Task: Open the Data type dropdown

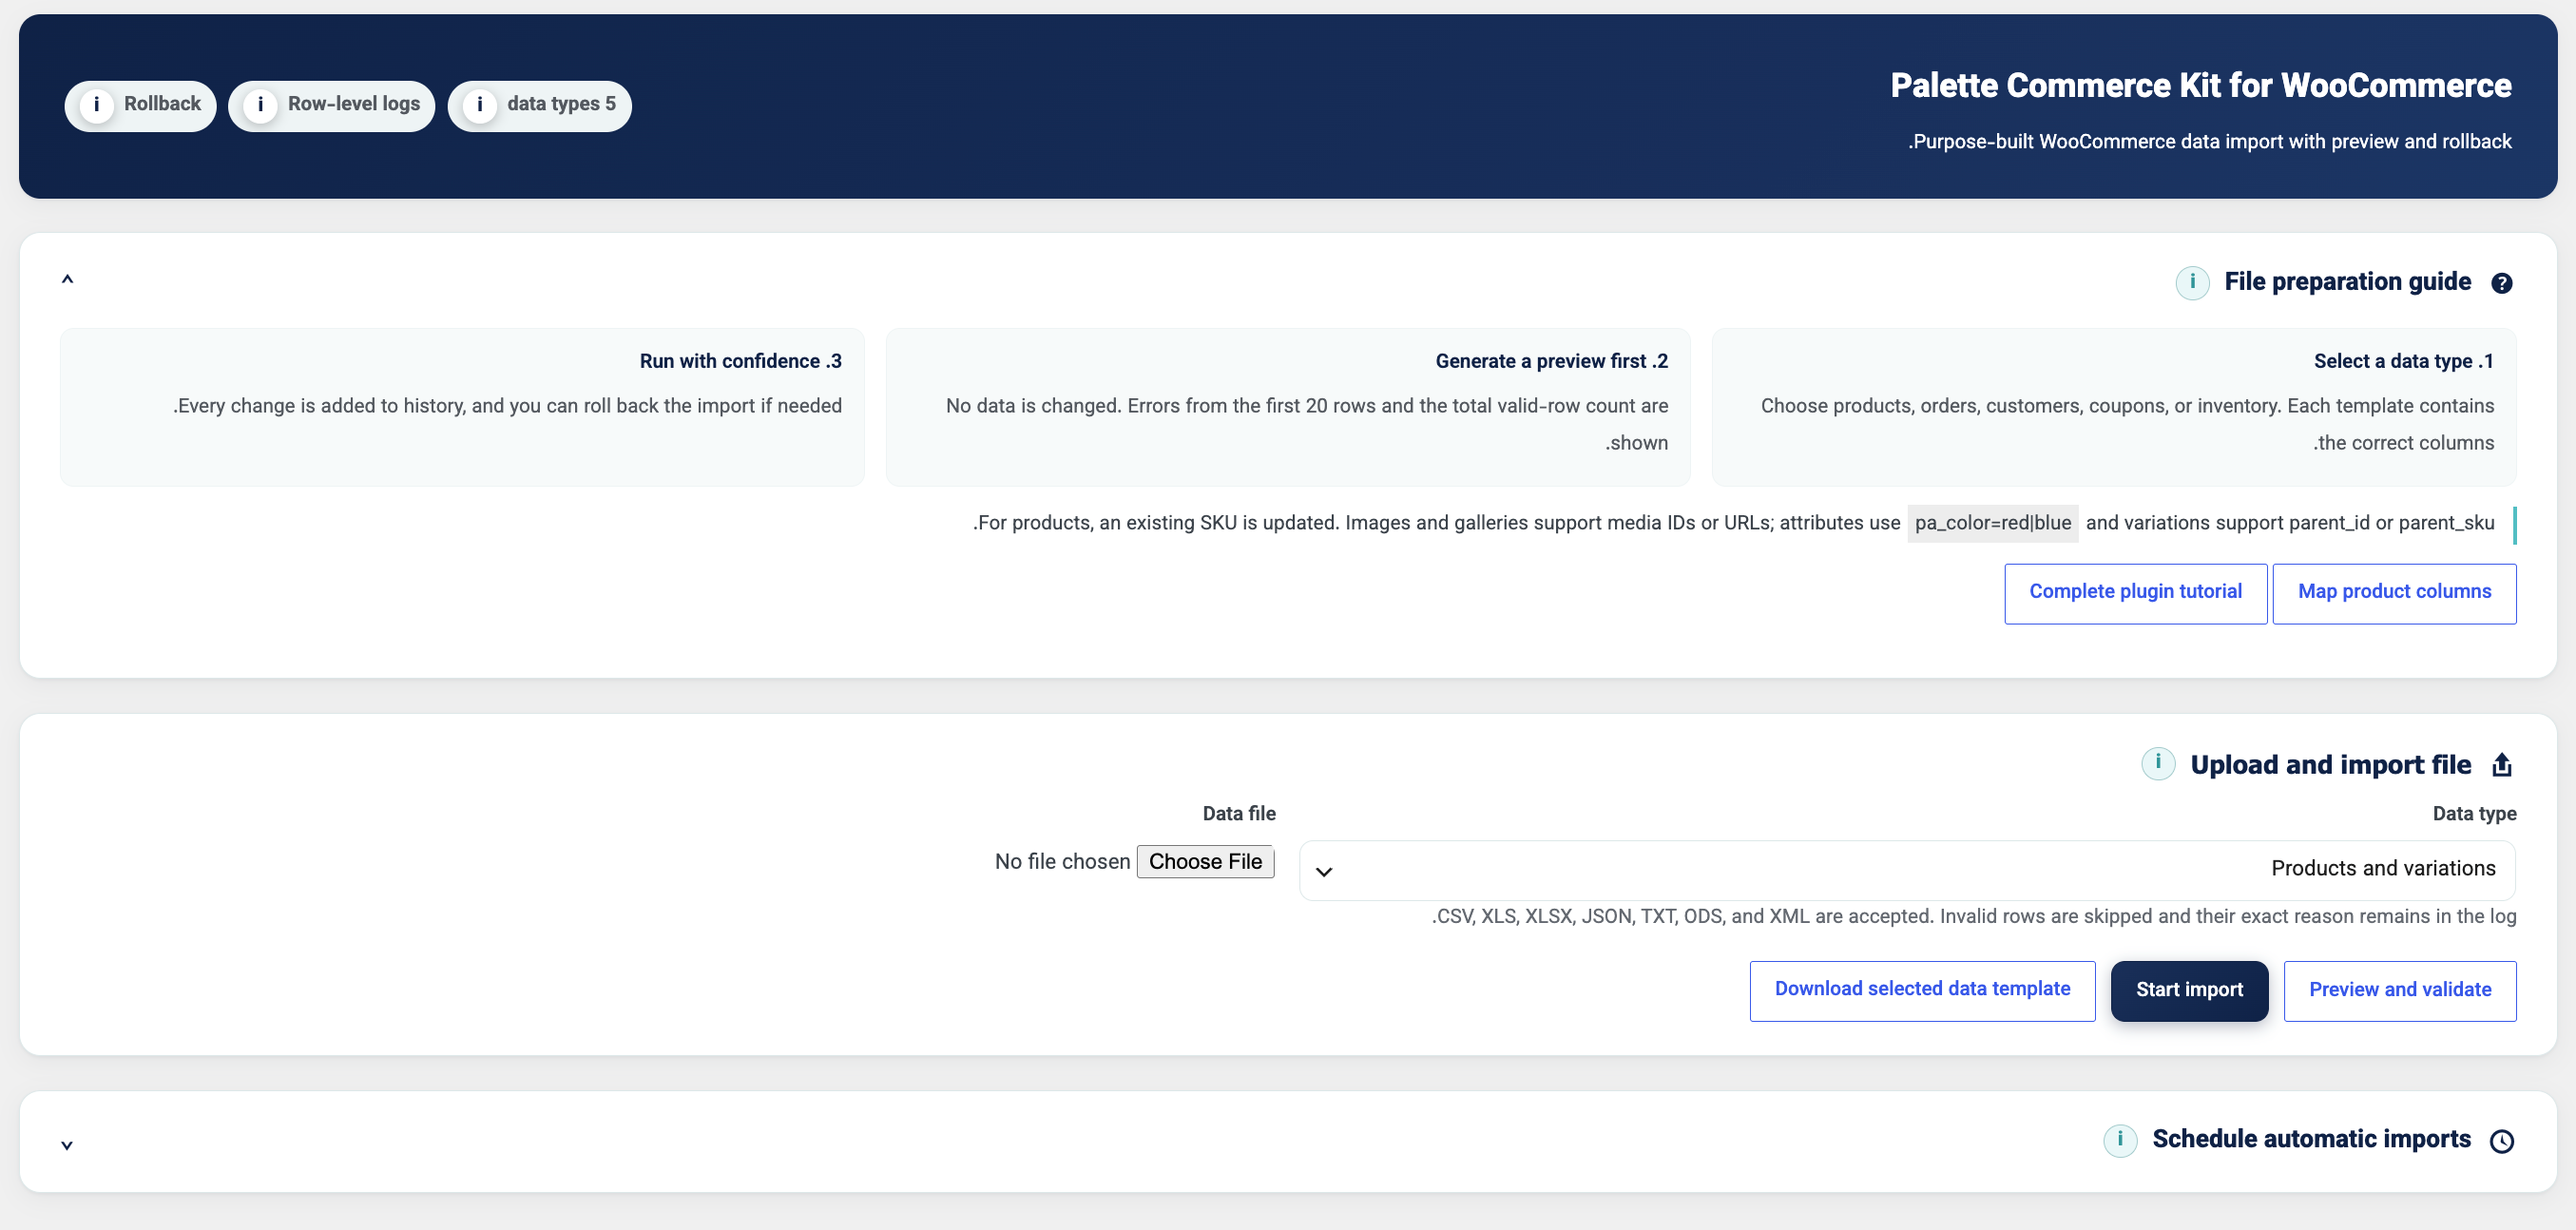Action: pyautogui.click(x=1907, y=870)
